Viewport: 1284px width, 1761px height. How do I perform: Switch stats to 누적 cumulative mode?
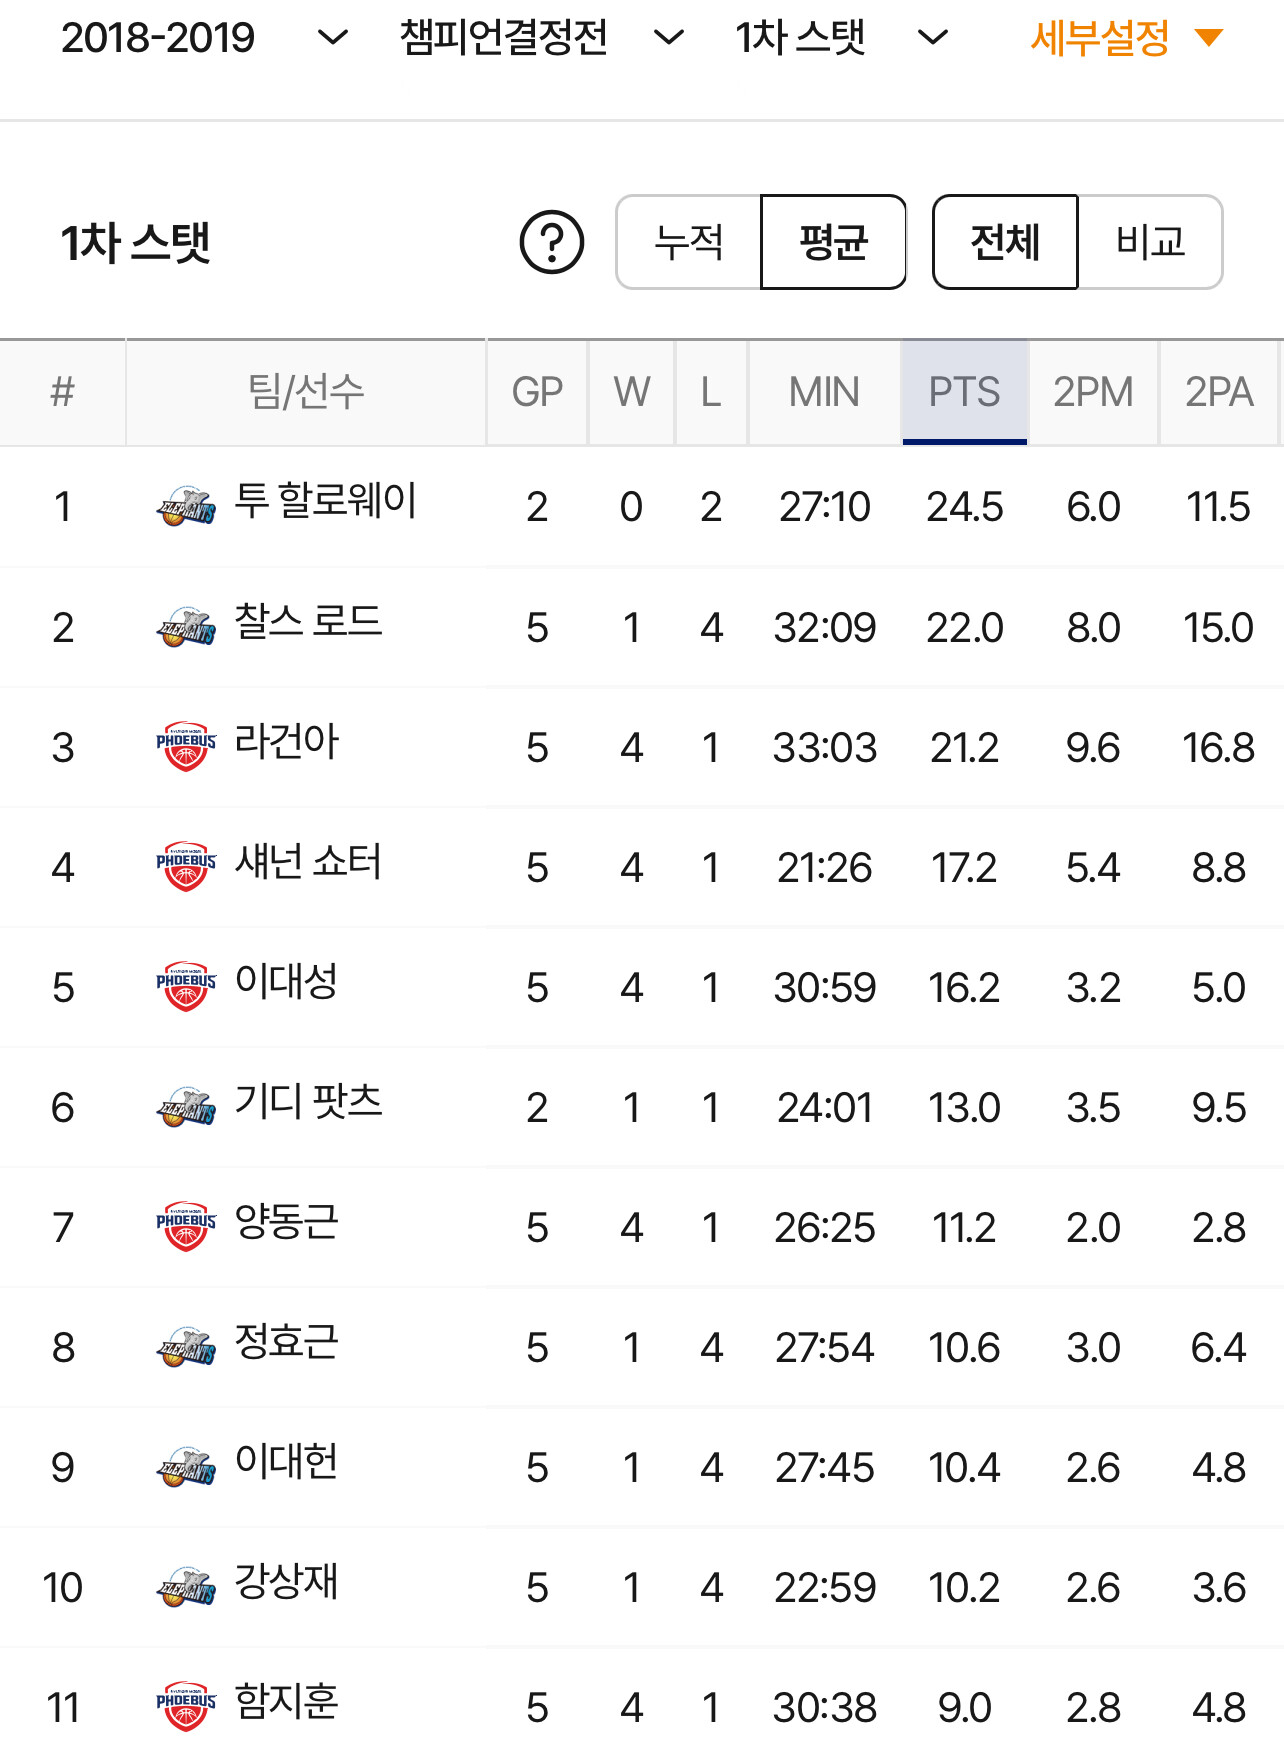click(x=689, y=242)
